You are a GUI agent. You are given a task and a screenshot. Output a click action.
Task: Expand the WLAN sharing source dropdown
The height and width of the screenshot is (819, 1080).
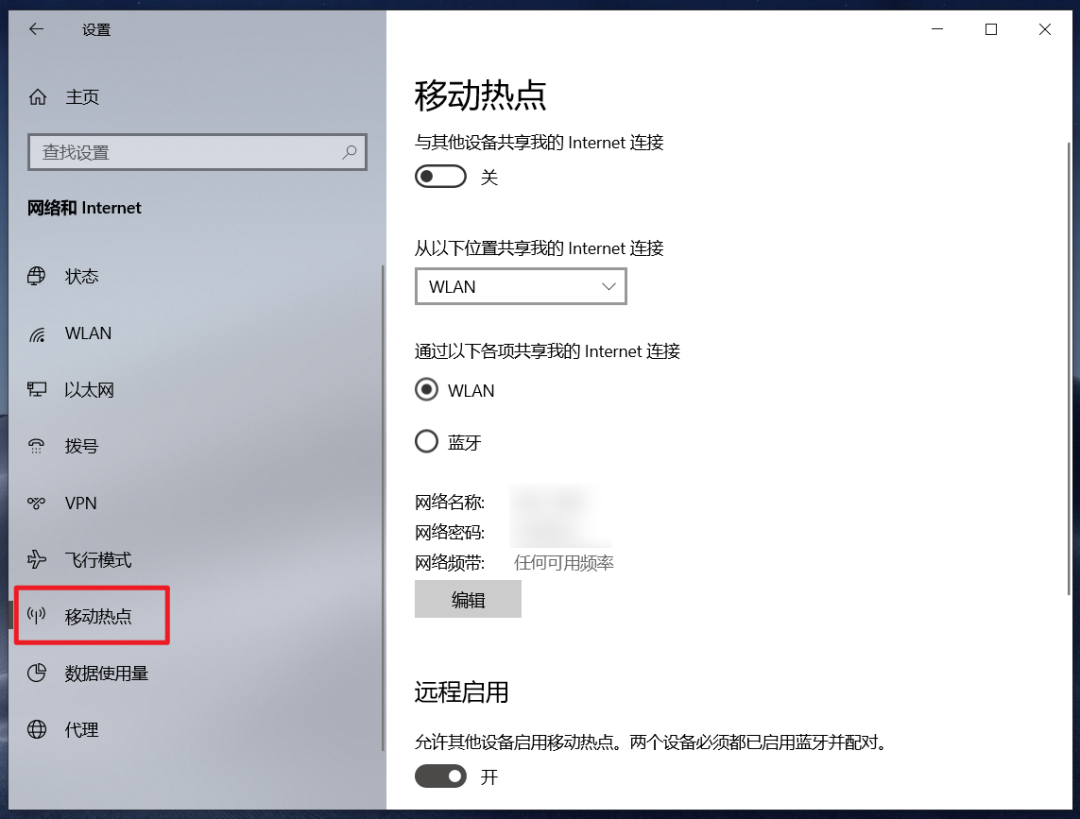point(521,287)
